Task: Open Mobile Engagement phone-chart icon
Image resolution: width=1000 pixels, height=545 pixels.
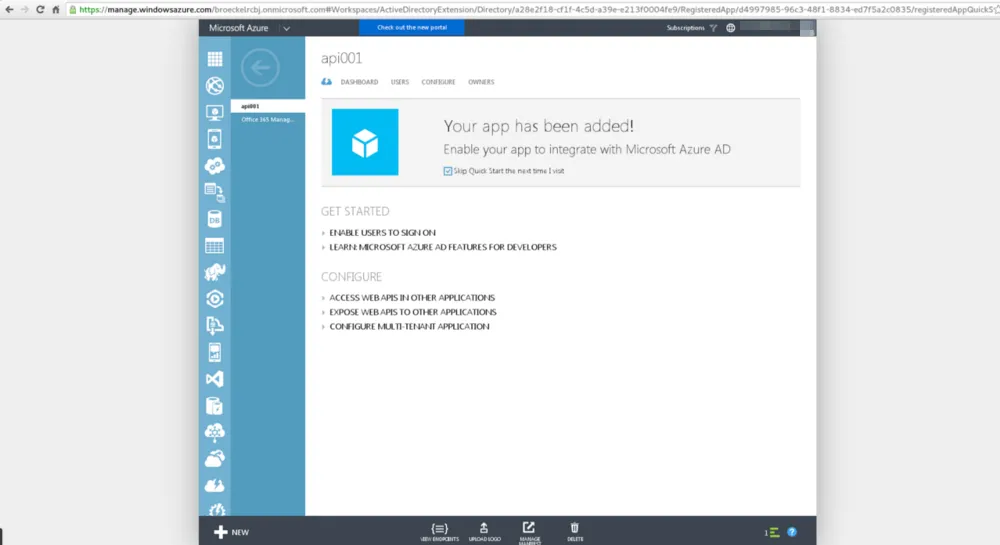Action: click(215, 352)
